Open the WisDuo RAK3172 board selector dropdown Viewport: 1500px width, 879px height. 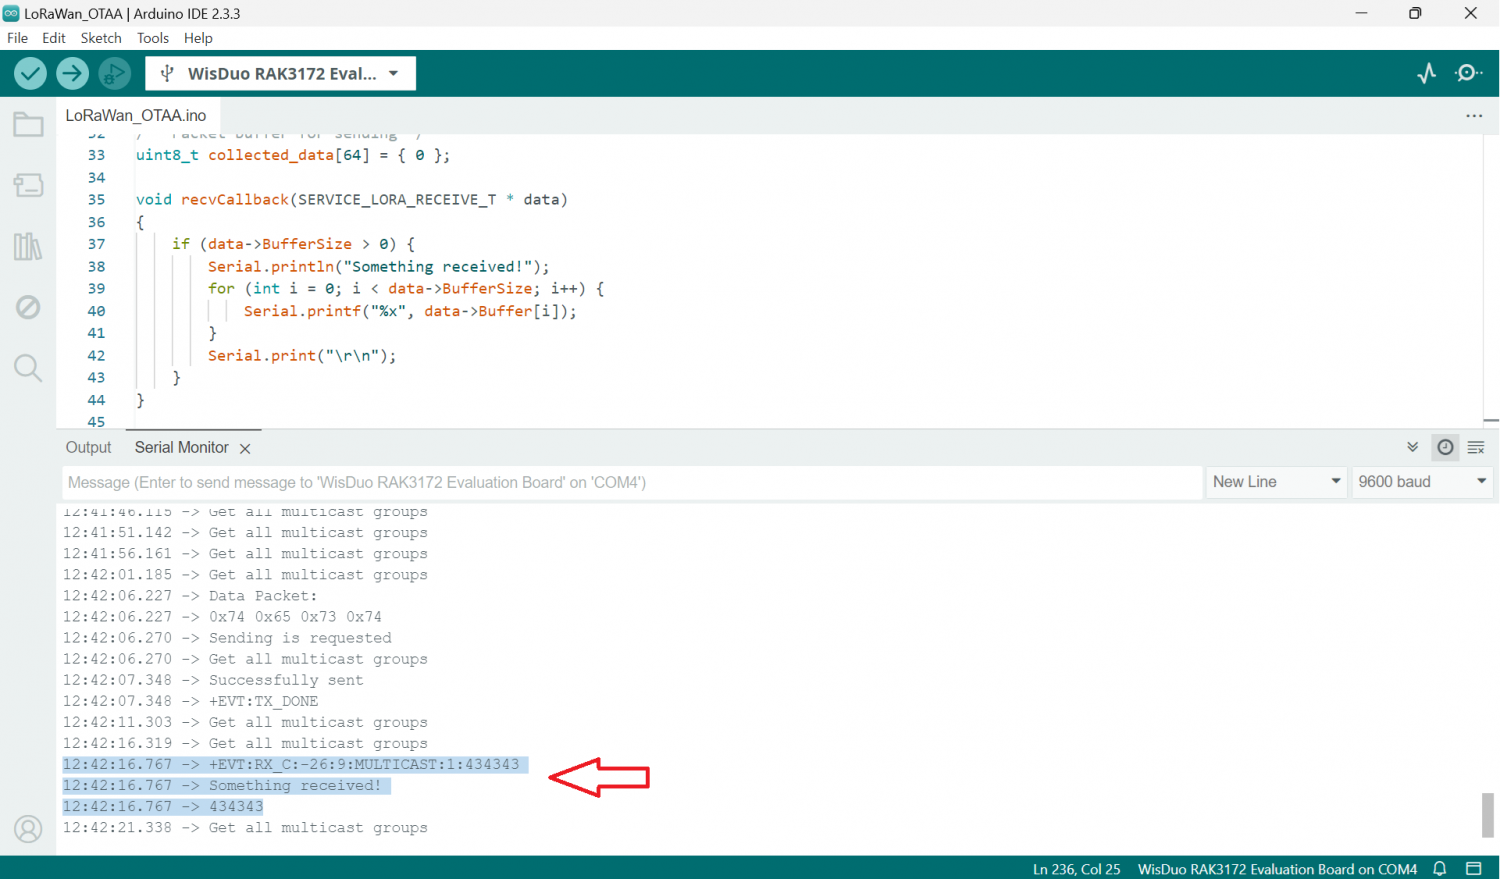point(280,73)
